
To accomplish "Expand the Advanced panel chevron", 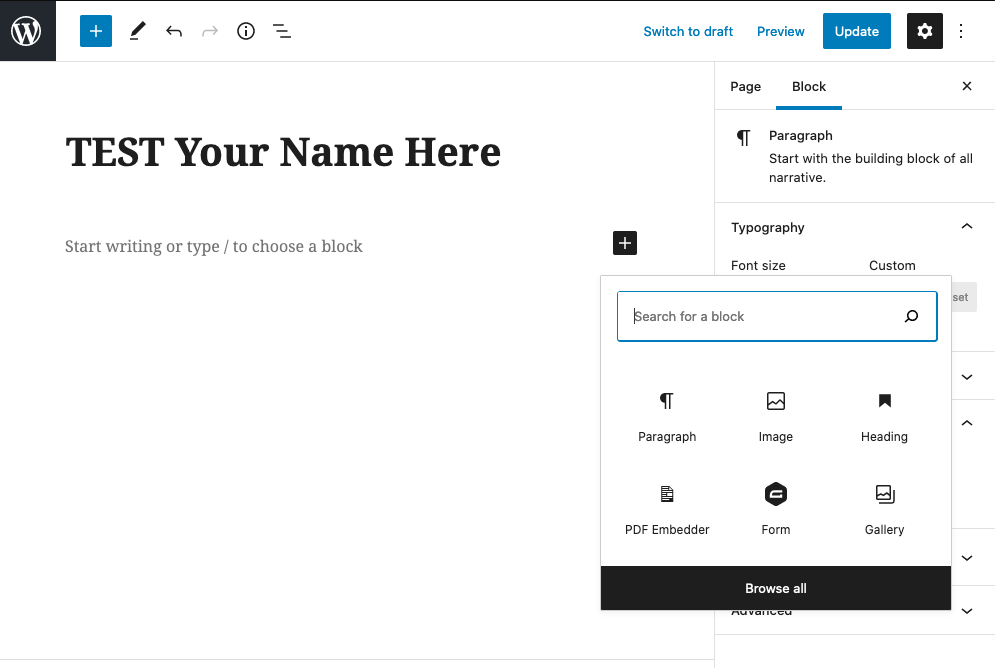I will (x=966, y=611).
